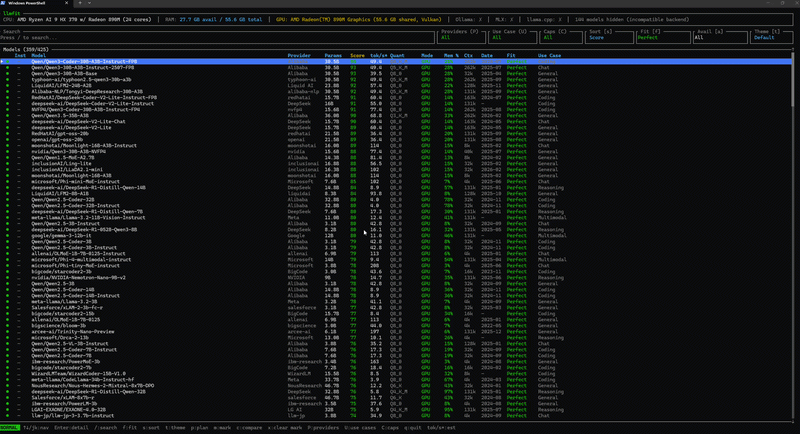
Task: Open the Theme (t) selector showing Default
Action: 771,37
